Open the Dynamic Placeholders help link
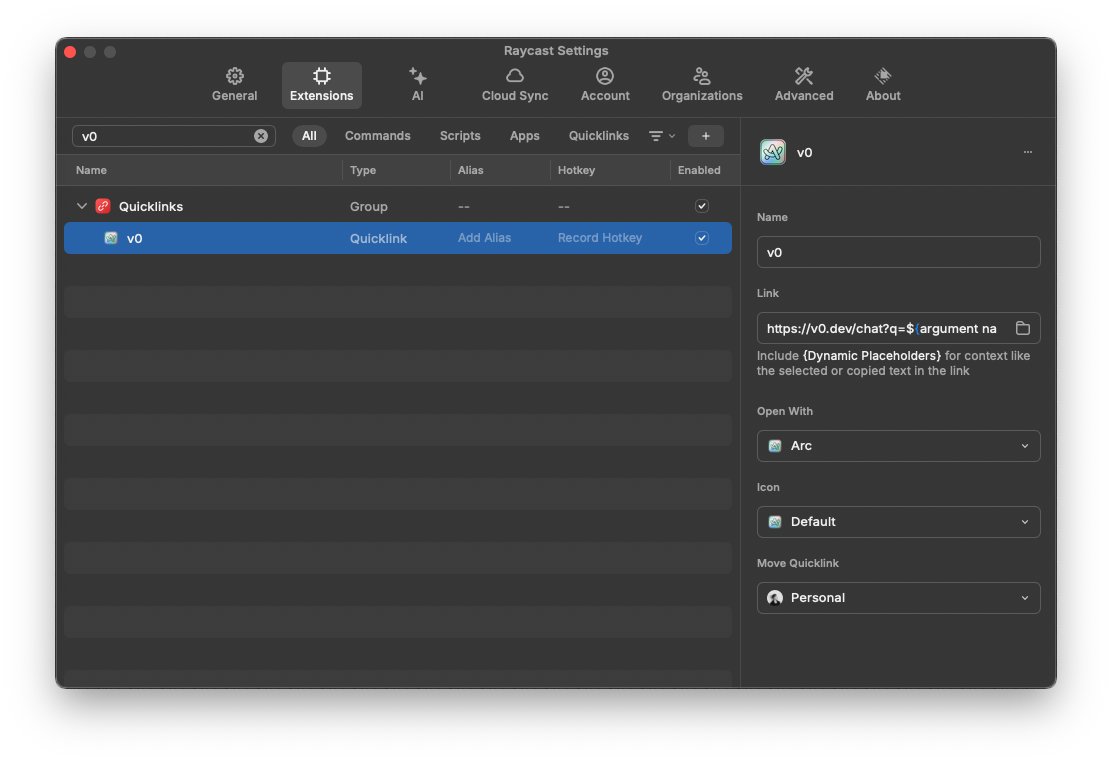 (x=872, y=355)
